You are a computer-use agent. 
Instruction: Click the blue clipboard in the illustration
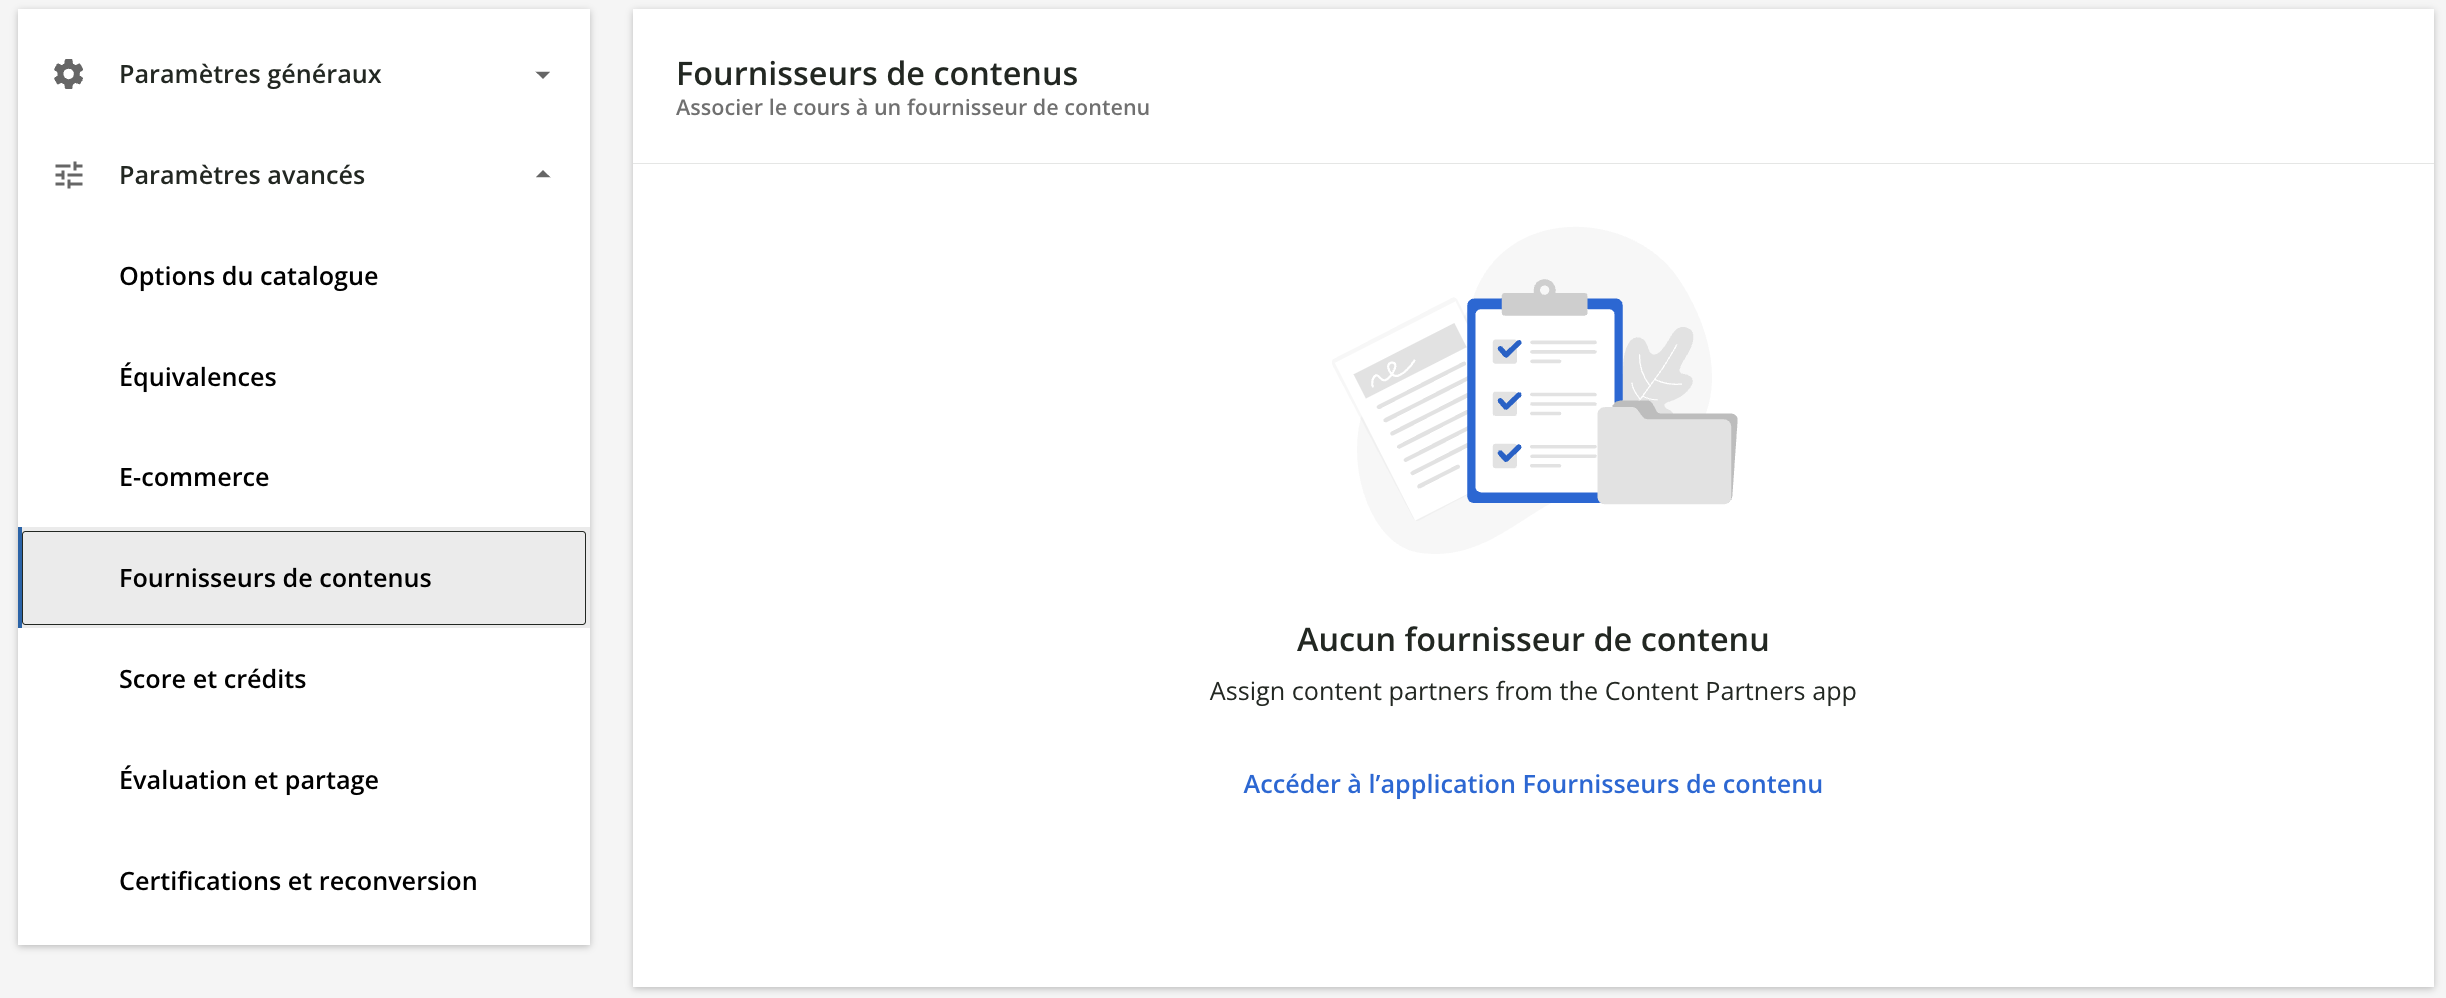1543,400
